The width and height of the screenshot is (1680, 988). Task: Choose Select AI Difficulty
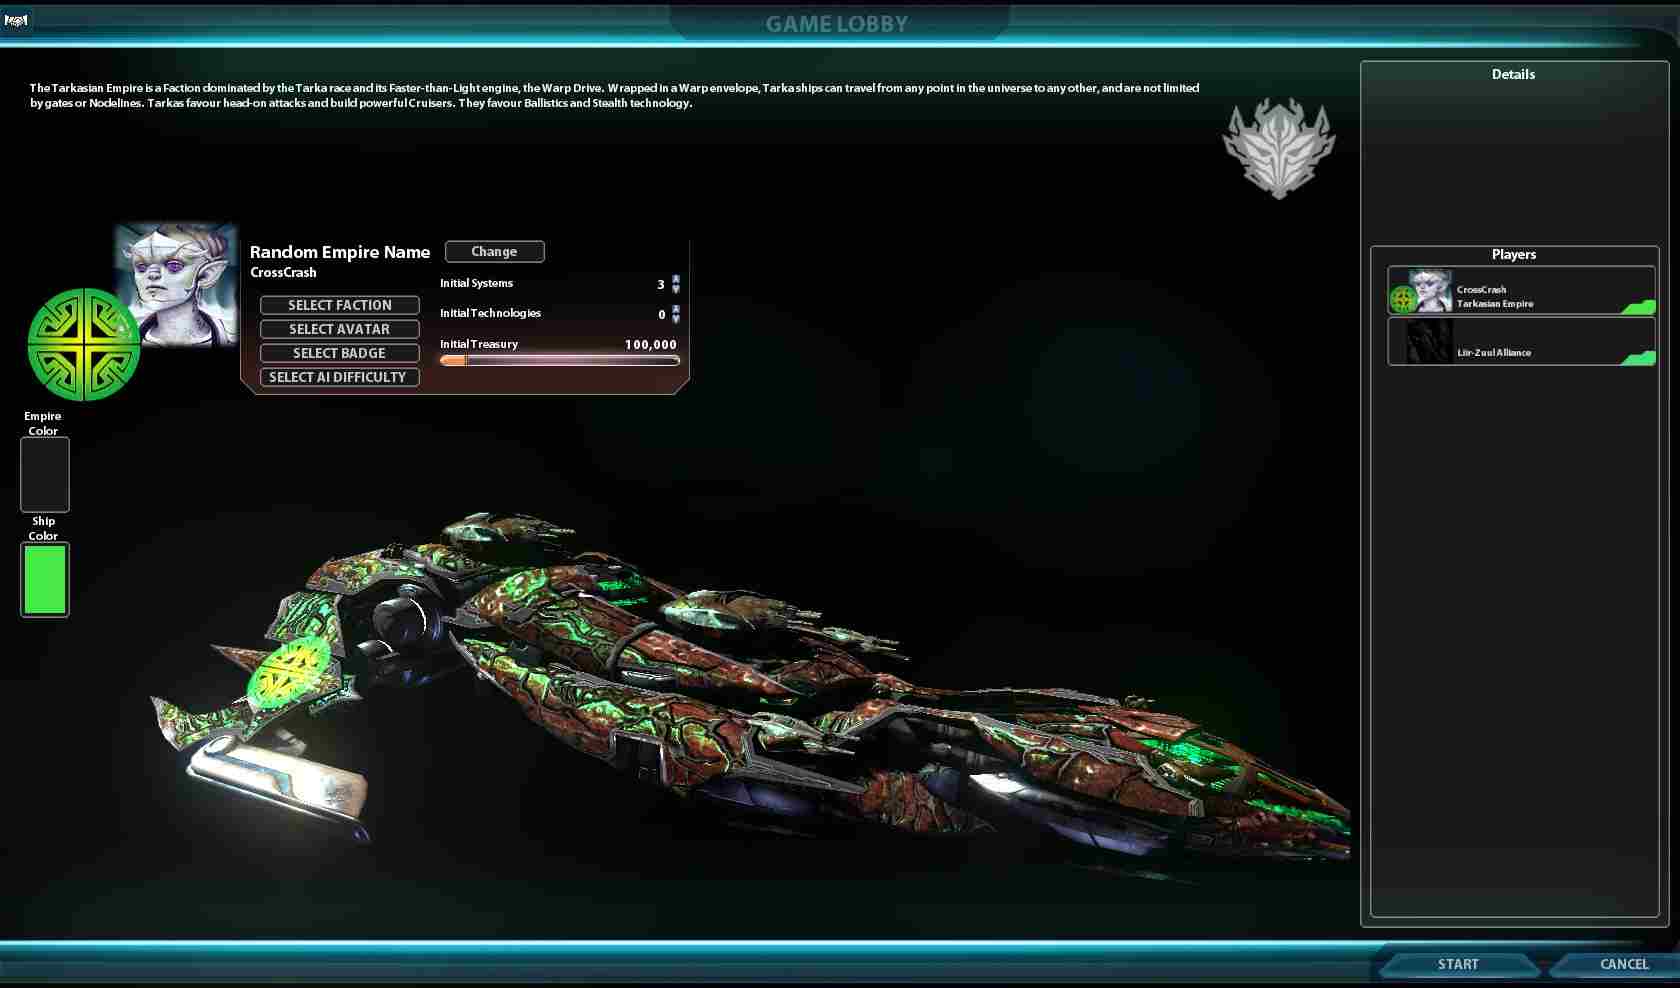339,377
